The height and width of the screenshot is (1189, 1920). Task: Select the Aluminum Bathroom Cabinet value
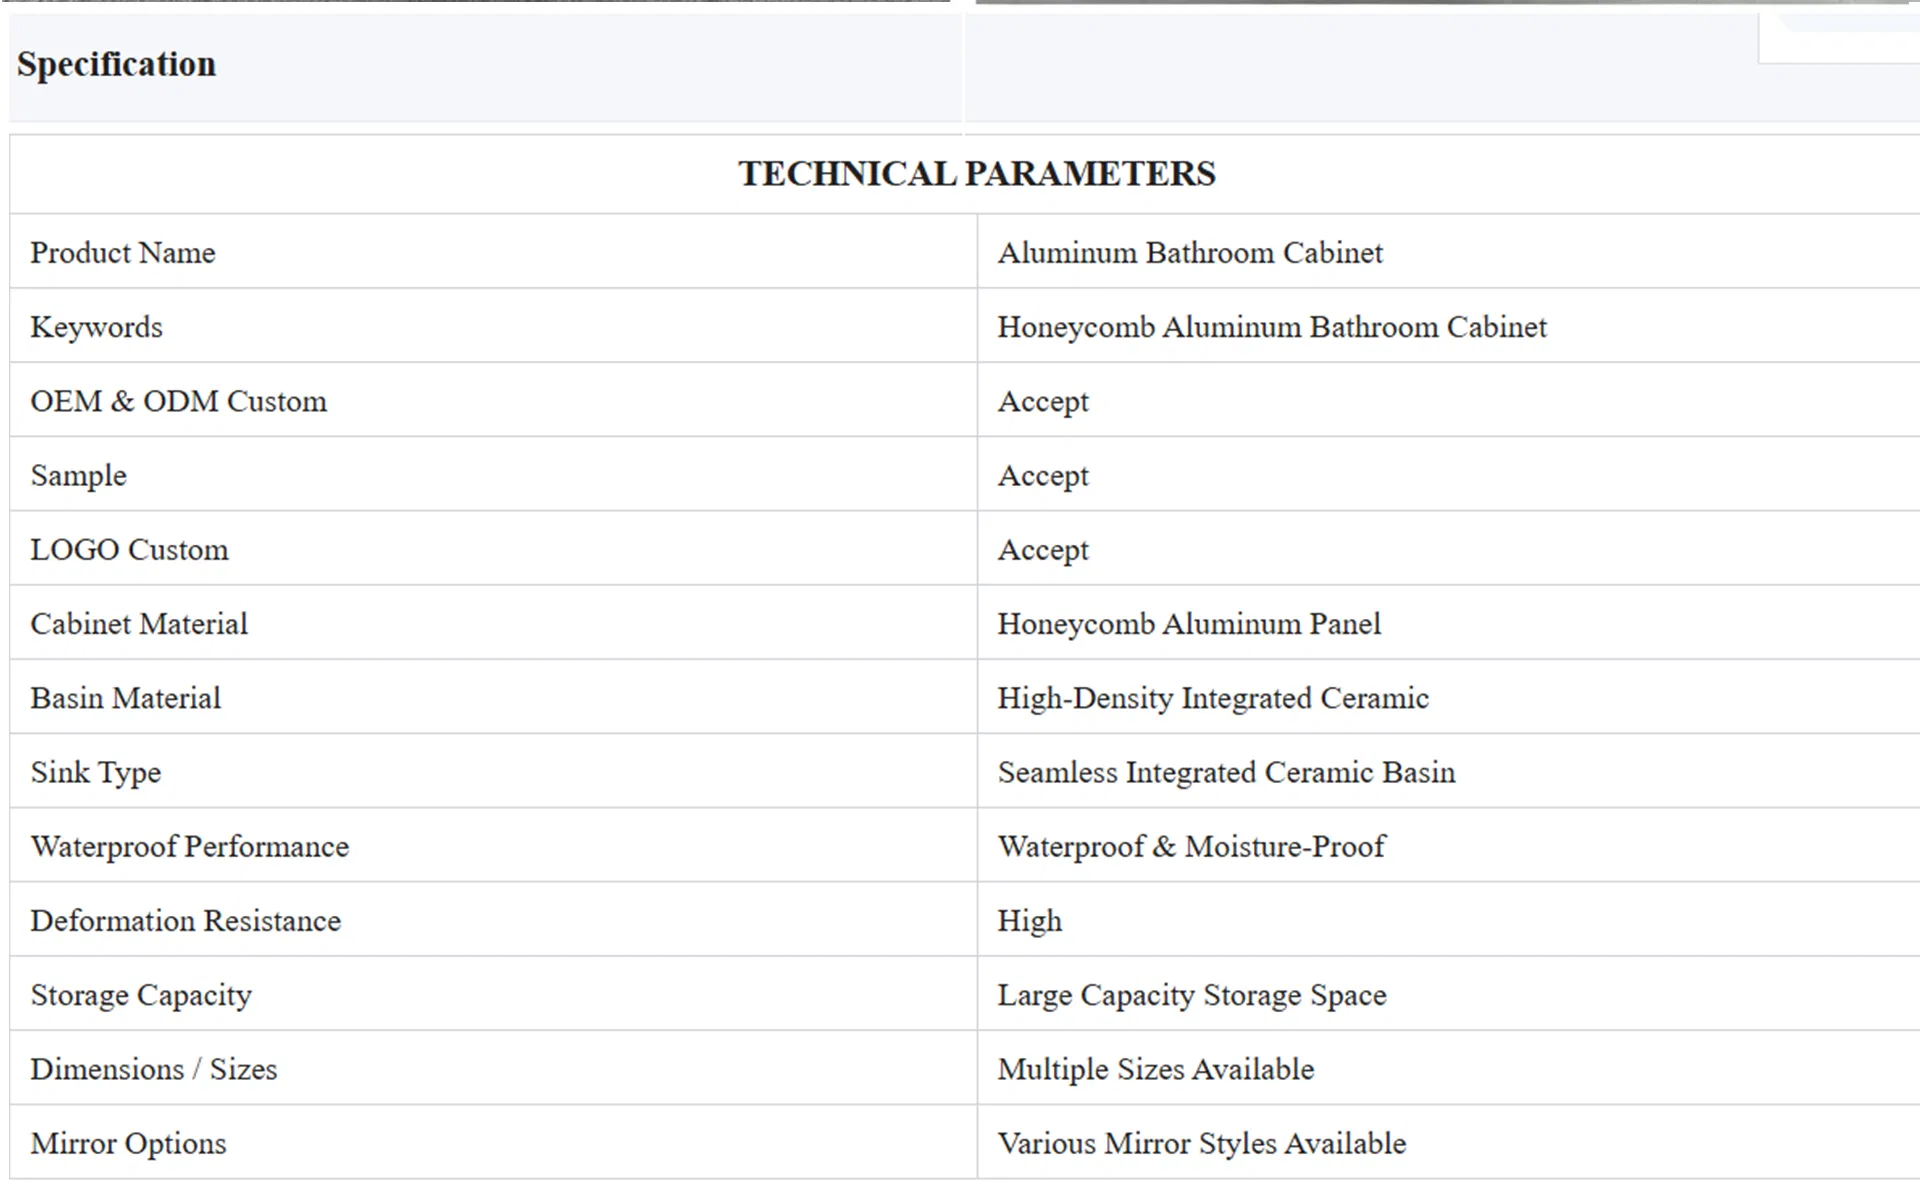(x=1190, y=253)
